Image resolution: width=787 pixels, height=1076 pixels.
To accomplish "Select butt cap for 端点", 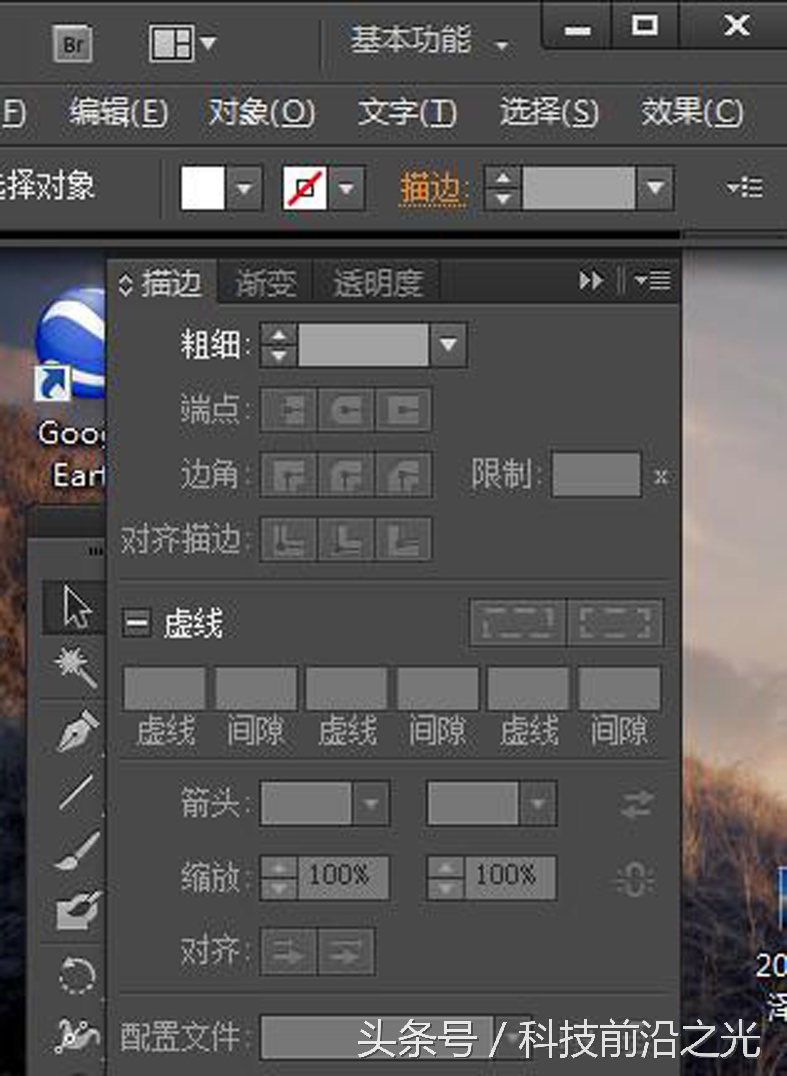I will (289, 410).
